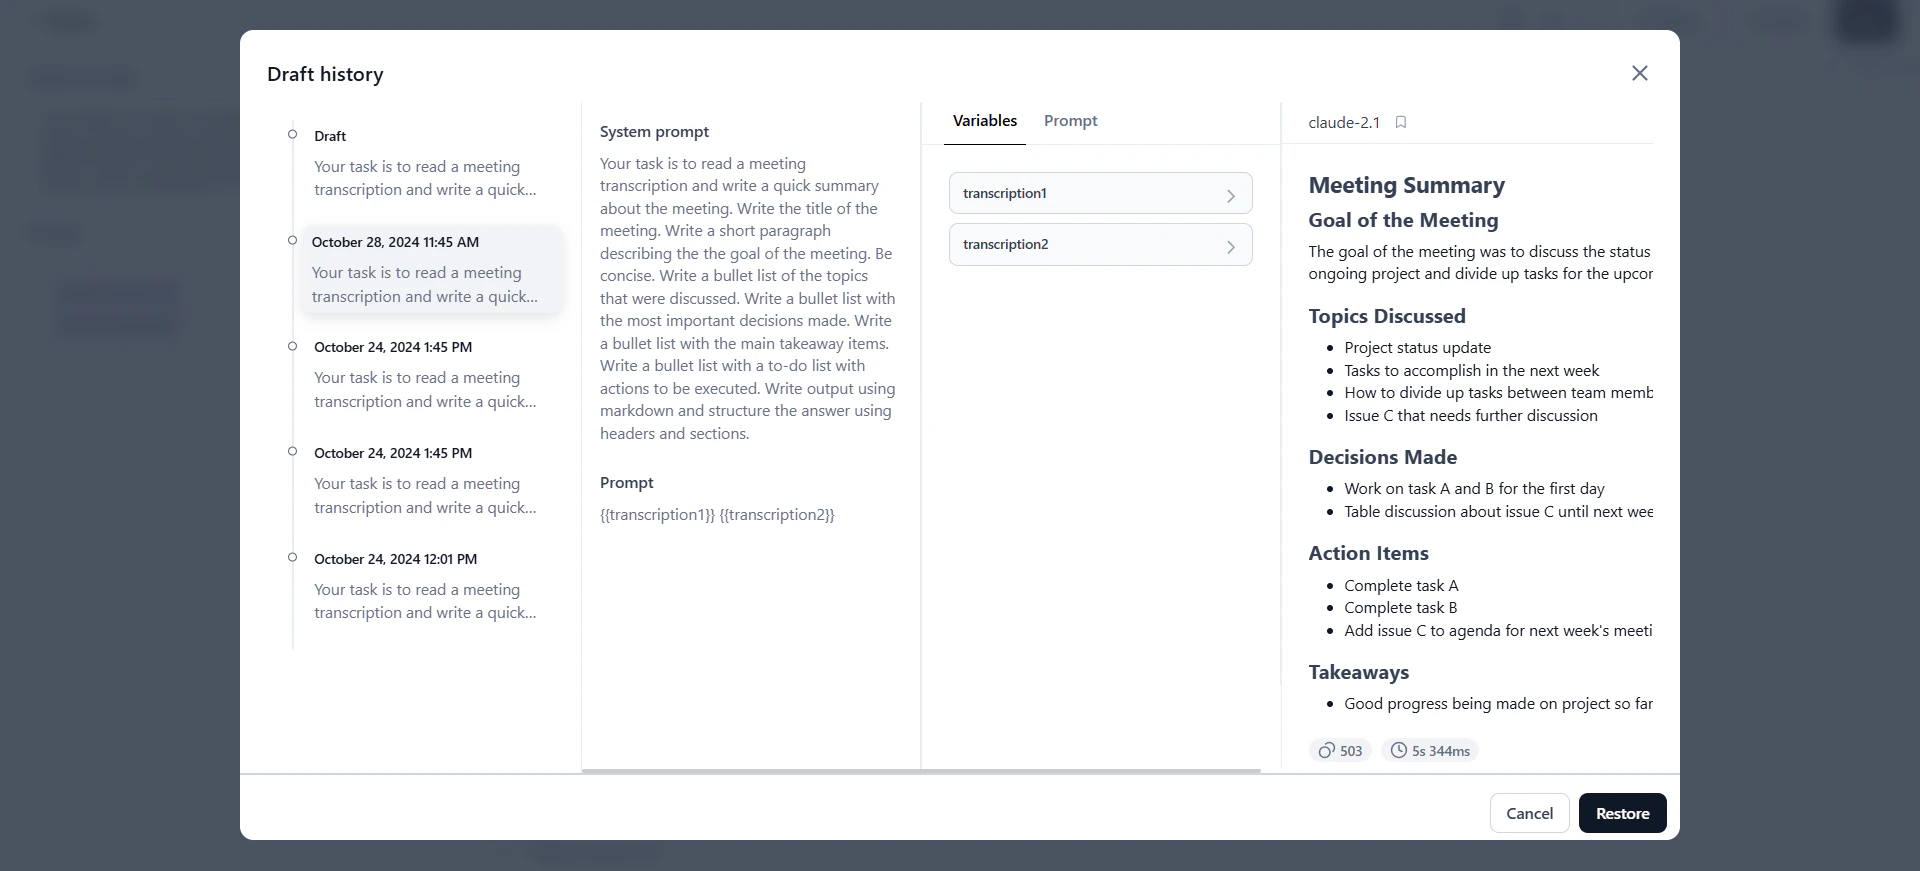
Task: Select the timeline marker next to Draft
Action: [292, 134]
